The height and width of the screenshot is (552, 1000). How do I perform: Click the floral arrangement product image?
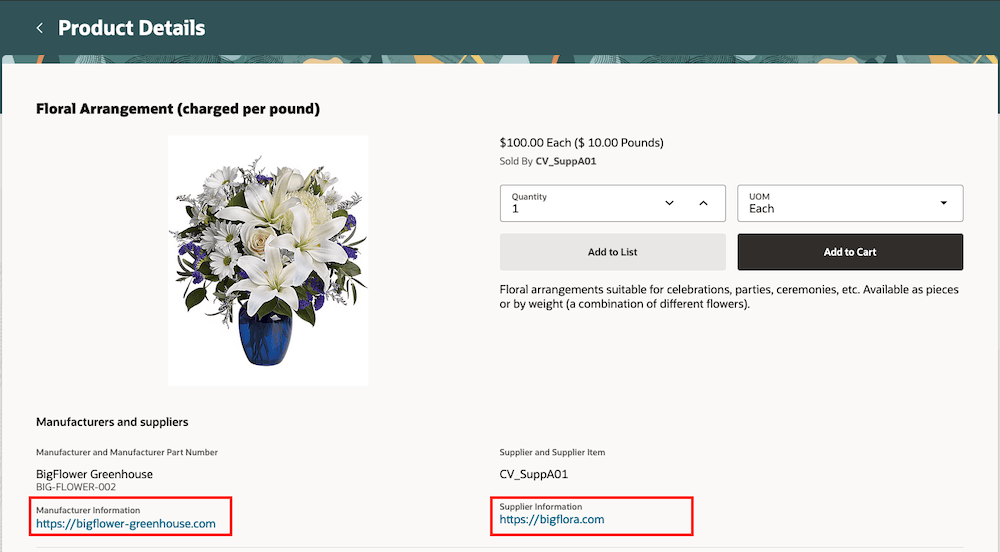coord(268,260)
